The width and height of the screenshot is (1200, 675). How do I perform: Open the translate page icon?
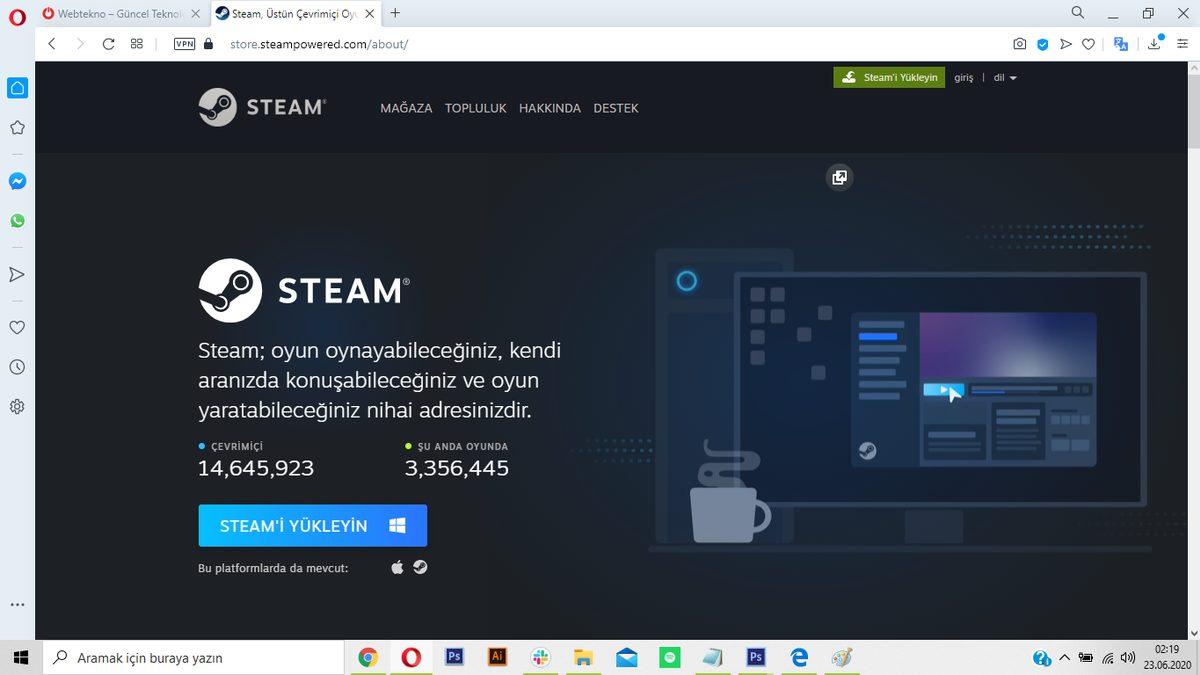1121,44
